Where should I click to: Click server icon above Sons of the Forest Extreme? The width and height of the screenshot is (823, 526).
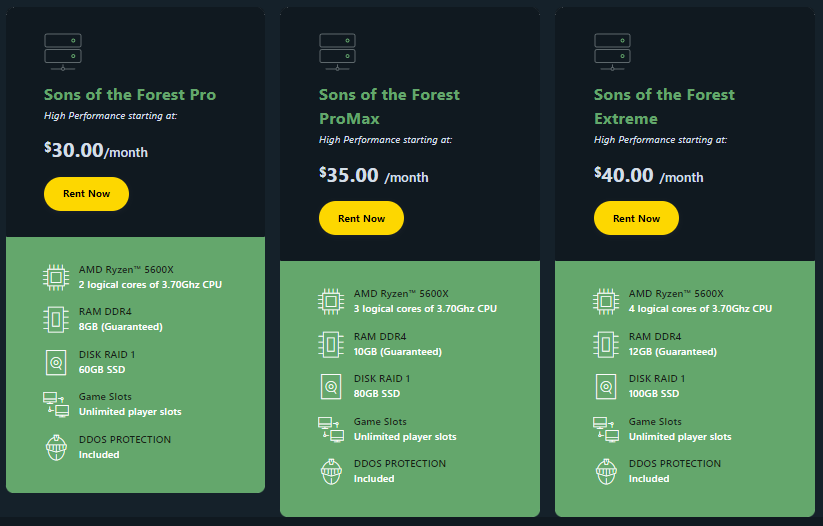612,52
